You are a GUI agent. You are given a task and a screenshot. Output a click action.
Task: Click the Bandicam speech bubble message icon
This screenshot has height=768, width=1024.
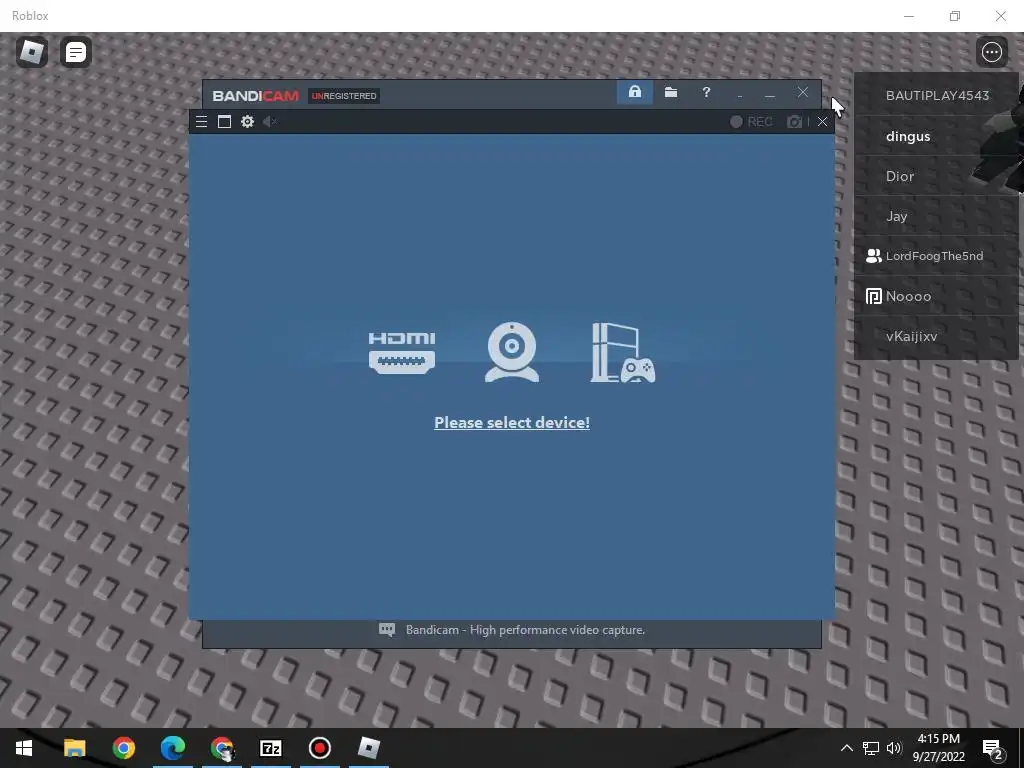pyautogui.click(x=387, y=630)
